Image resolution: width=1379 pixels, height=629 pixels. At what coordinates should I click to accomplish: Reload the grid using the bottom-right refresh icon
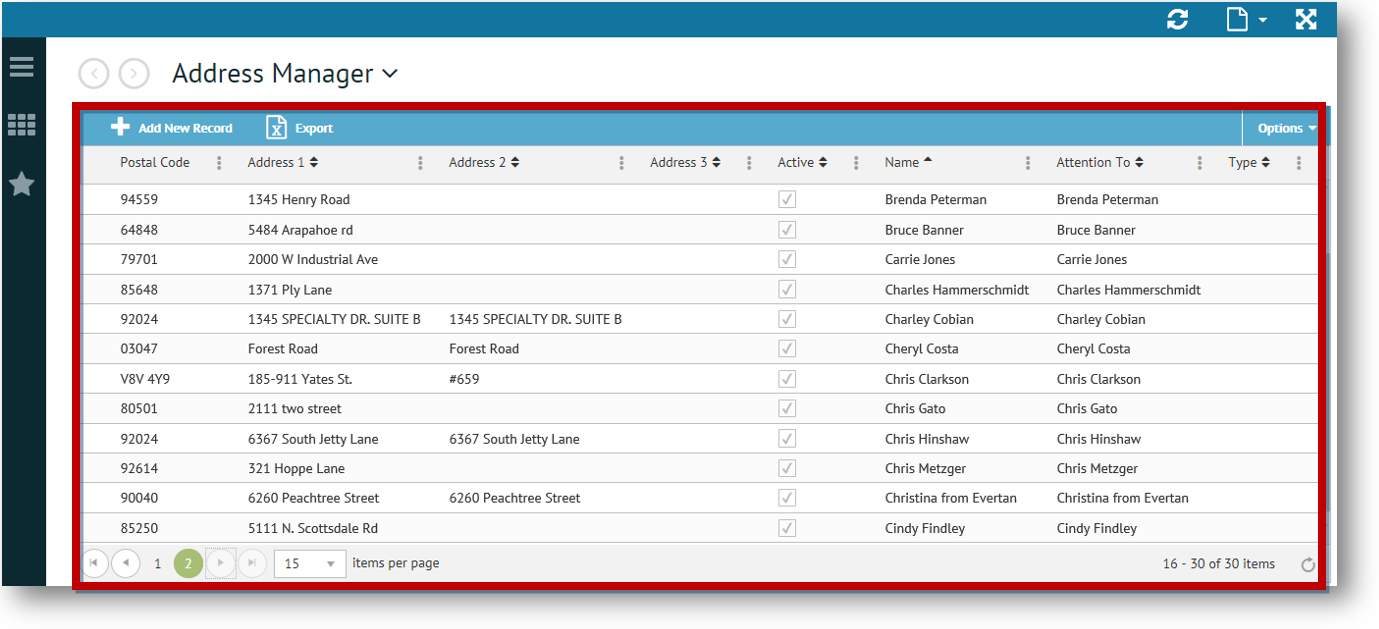coord(1307,565)
